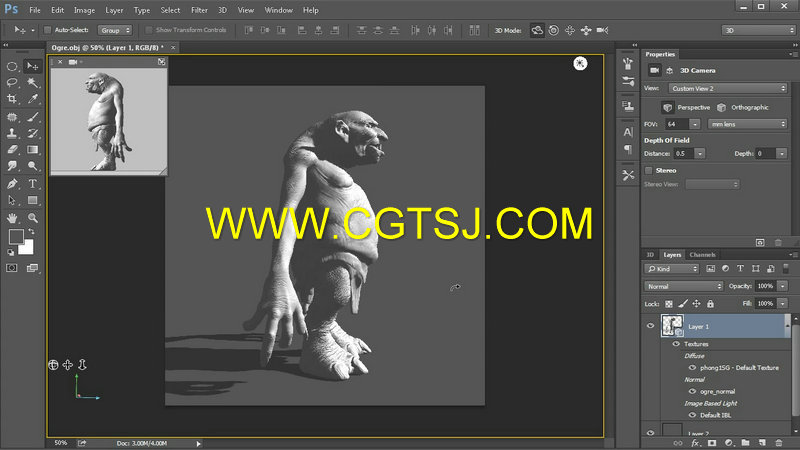The image size is (800, 450).
Task: Select the Hand tool
Action: 12,218
